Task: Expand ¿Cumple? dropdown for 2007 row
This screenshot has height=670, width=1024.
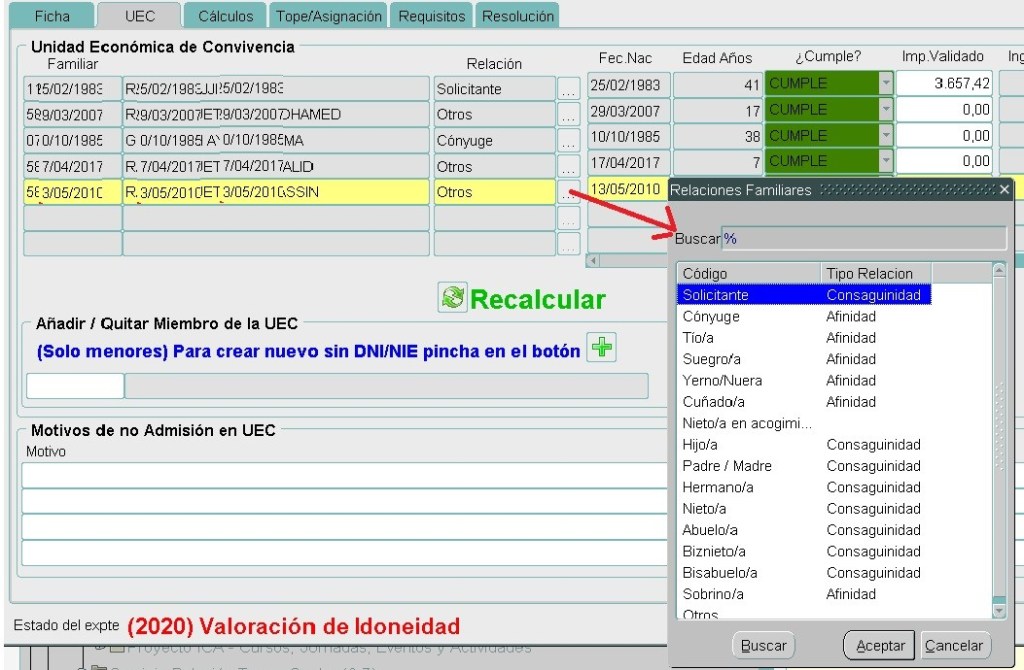Action: (x=885, y=110)
